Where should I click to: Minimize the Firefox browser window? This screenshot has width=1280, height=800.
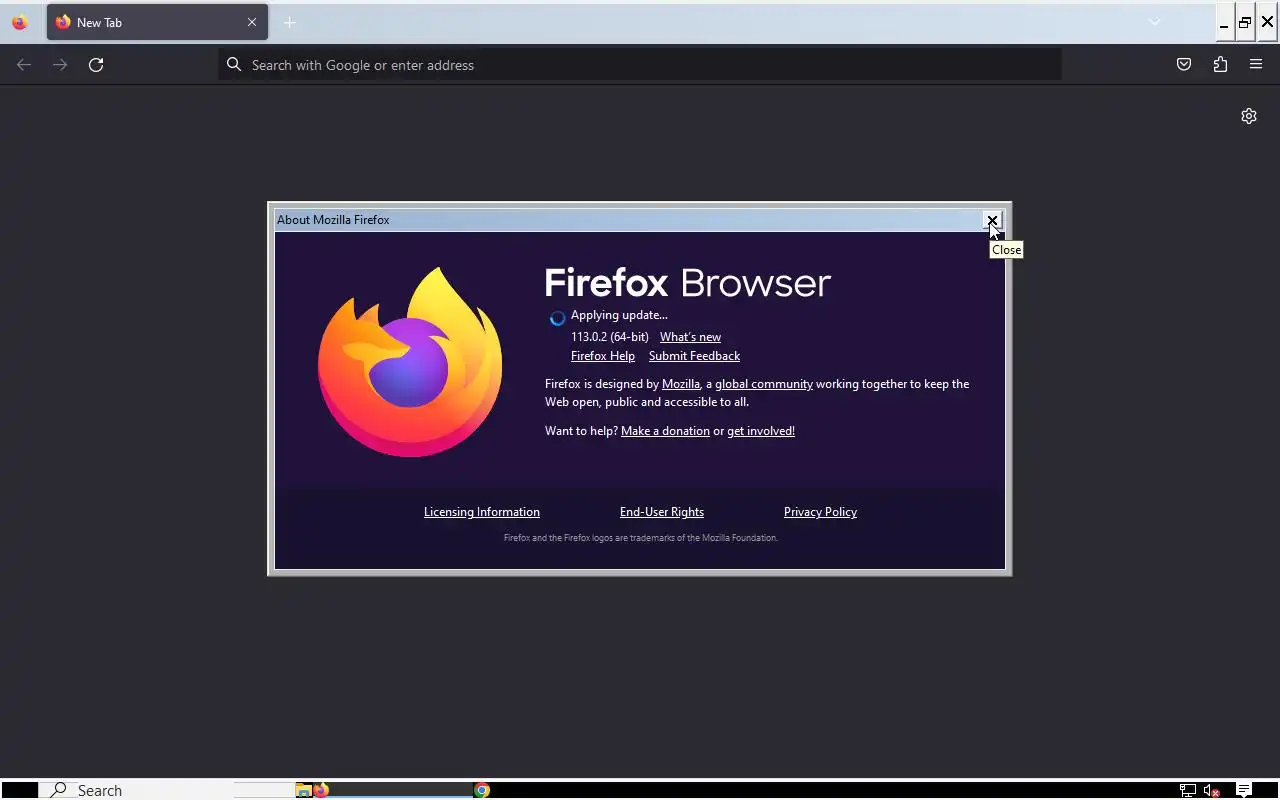[1224, 22]
